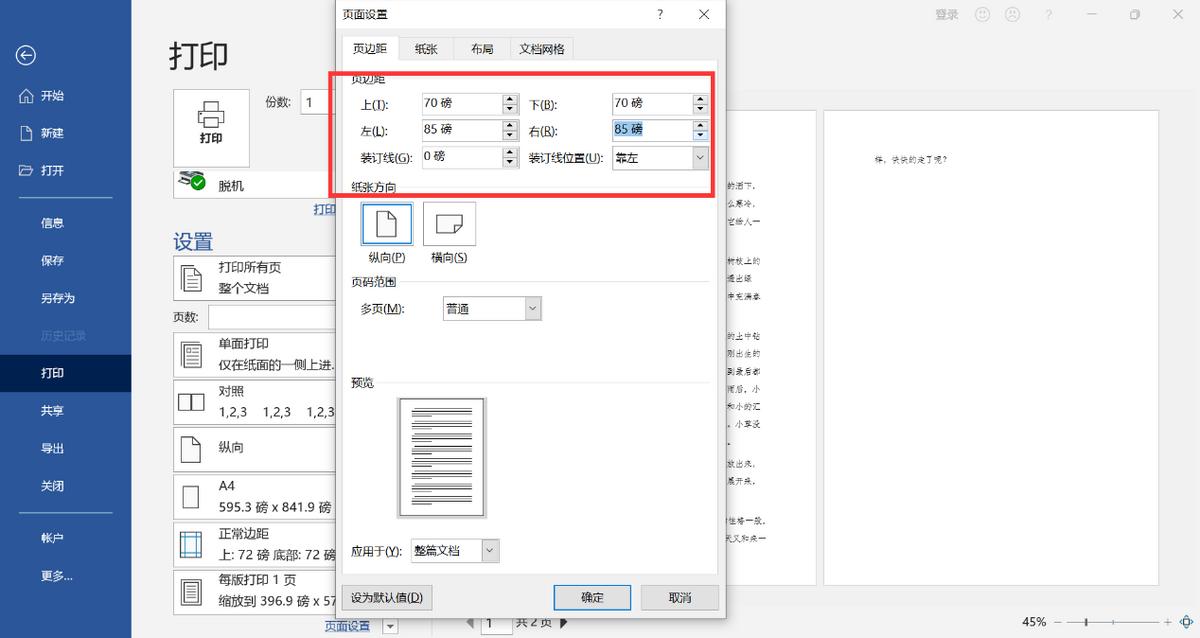Switch to the 纸张 (Paper) tab

pyautogui.click(x=426, y=47)
